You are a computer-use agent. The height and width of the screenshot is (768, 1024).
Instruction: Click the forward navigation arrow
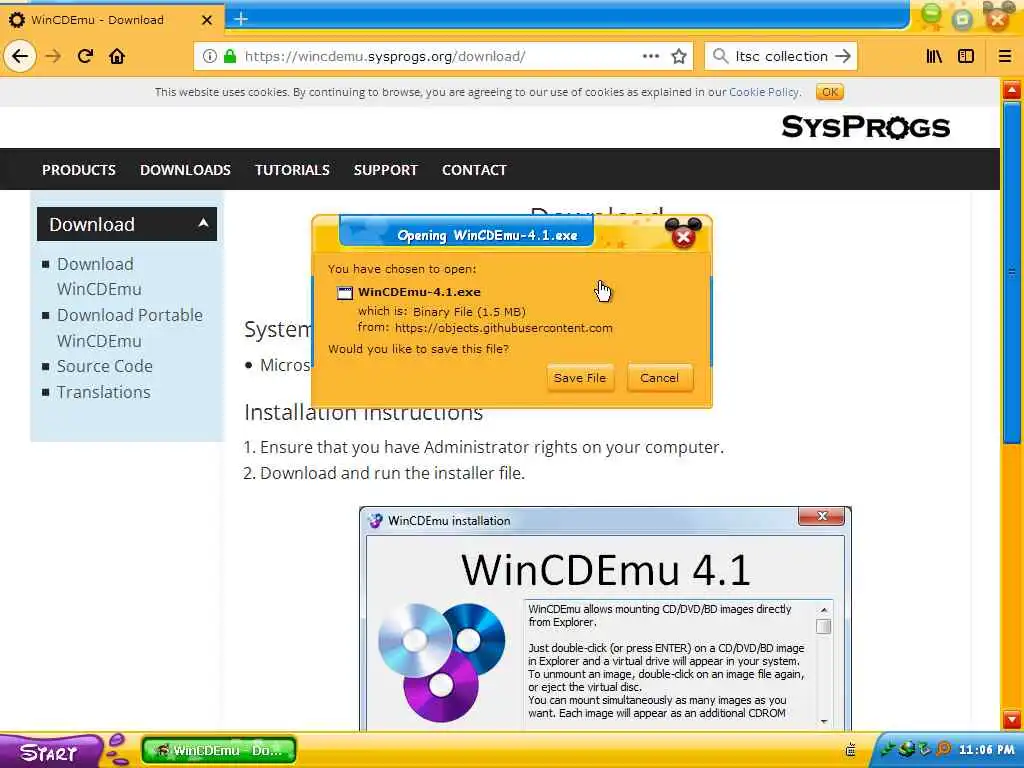click(53, 56)
